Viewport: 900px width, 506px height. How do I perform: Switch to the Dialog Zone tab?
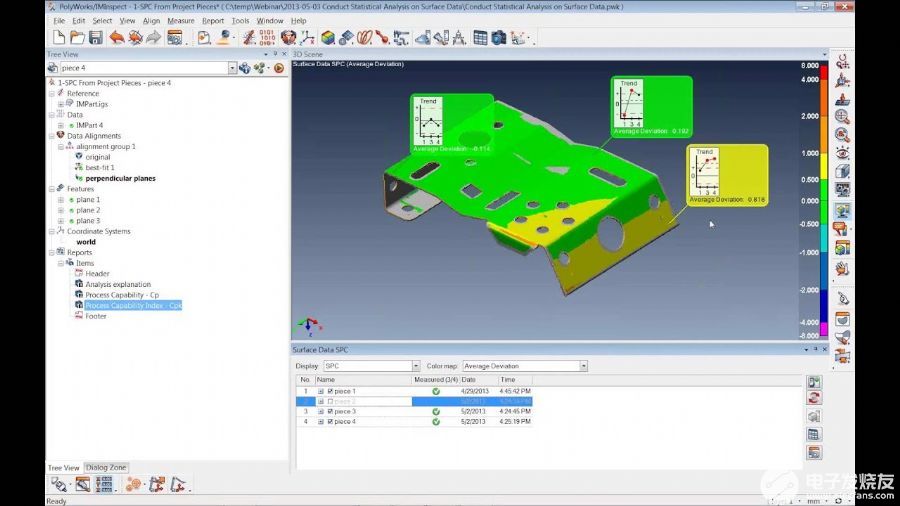click(x=106, y=468)
